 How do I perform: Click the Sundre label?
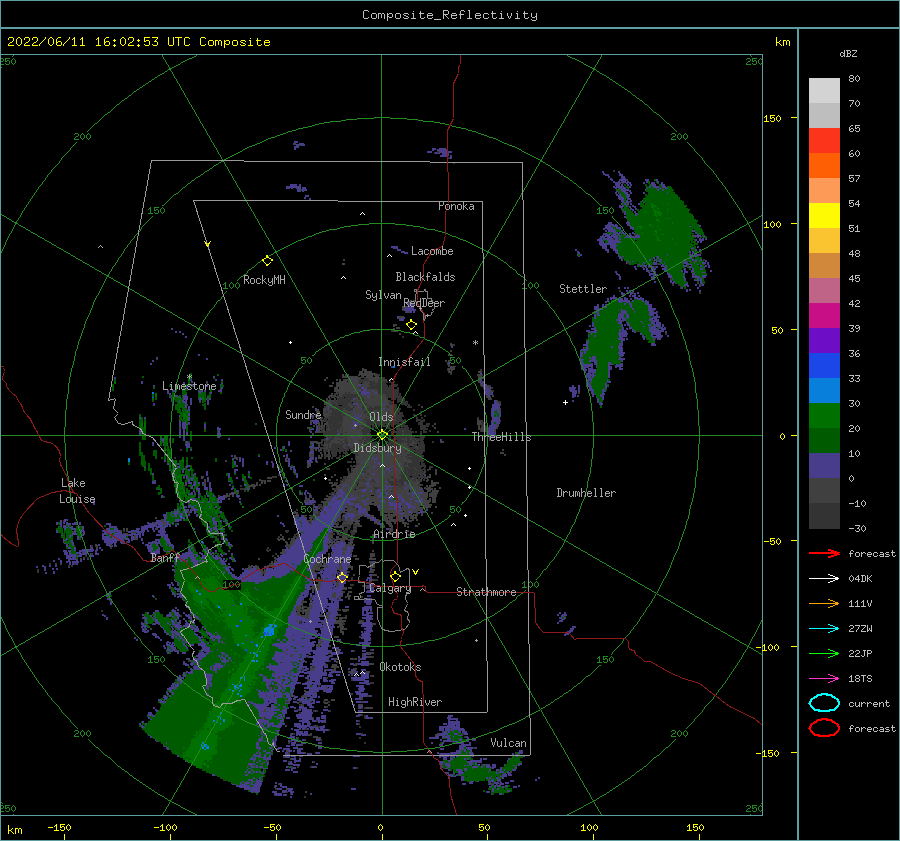pyautogui.click(x=303, y=414)
